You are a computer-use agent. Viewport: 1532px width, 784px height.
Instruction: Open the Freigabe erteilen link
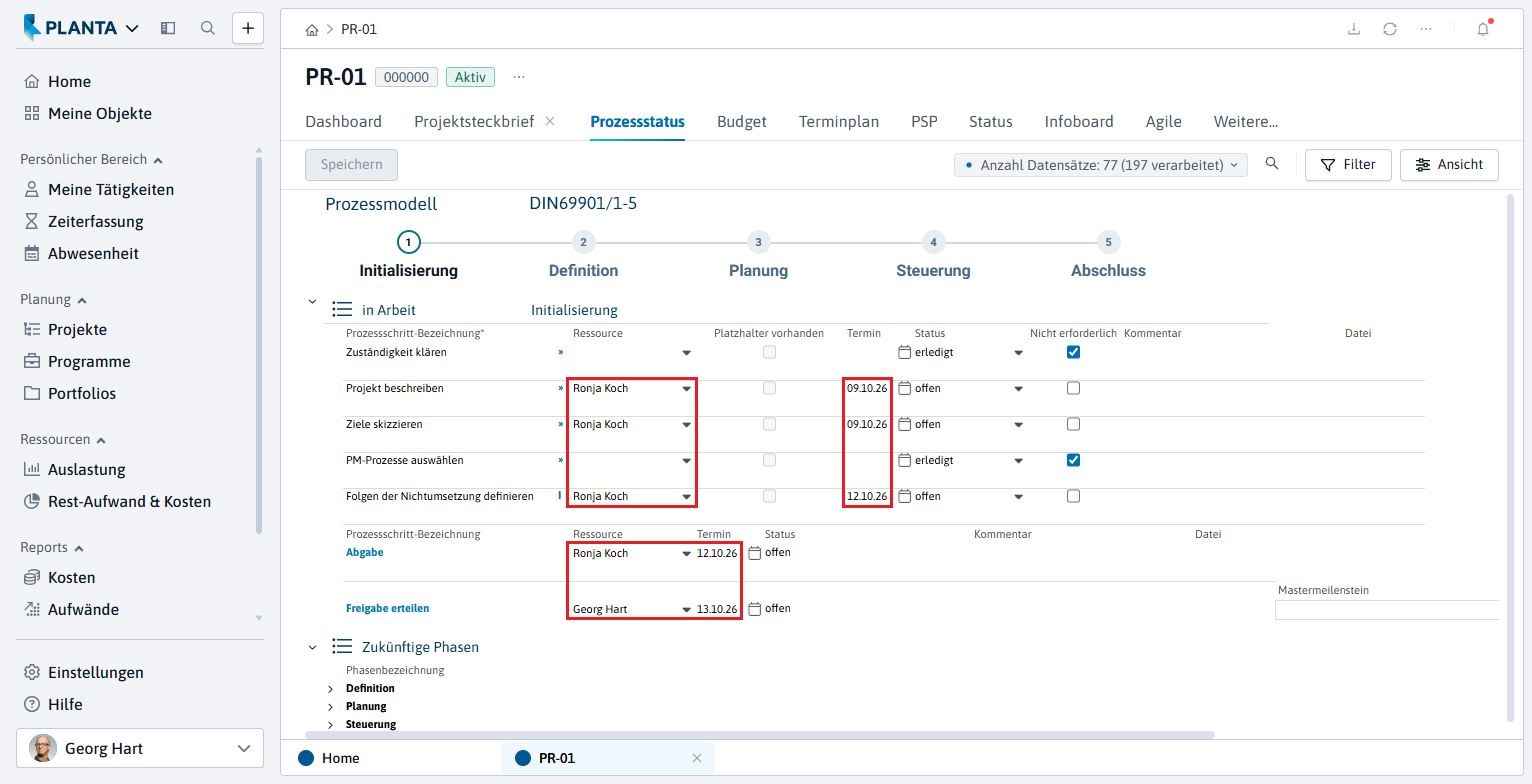pyautogui.click(x=388, y=609)
